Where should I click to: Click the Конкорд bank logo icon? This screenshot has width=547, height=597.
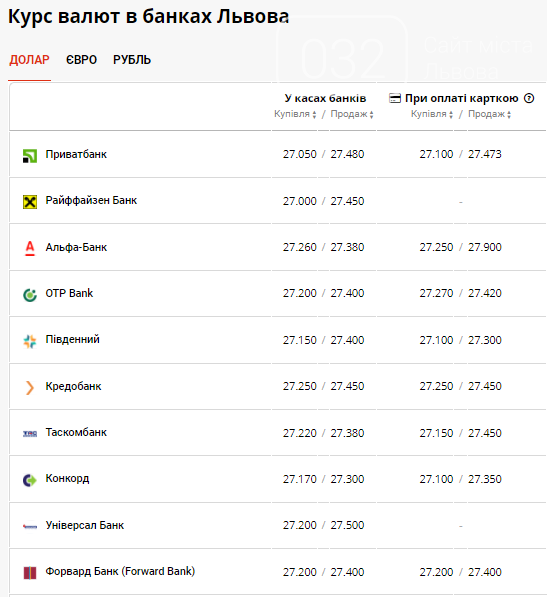[x=30, y=480]
